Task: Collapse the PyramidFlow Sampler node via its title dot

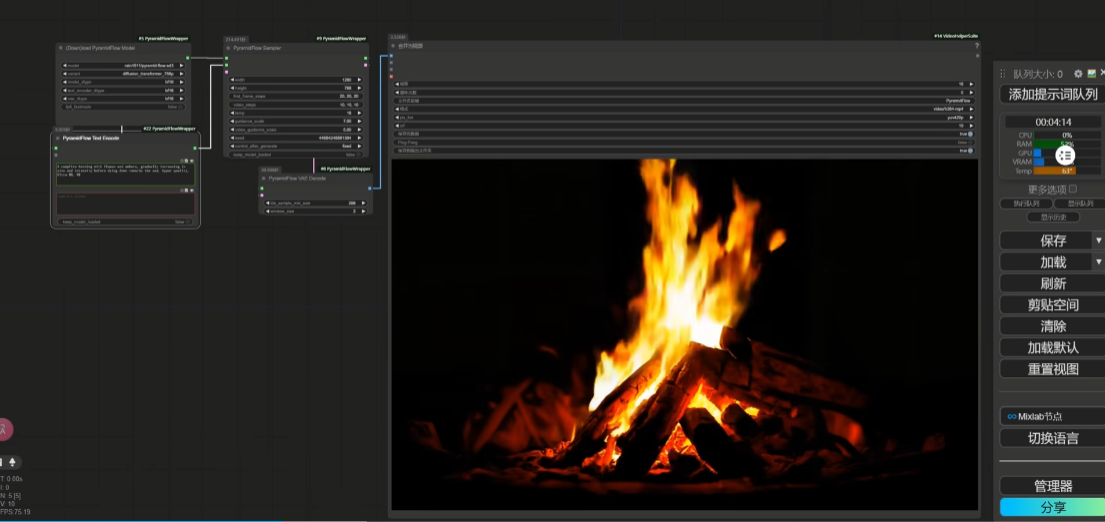Action: [x=229, y=47]
